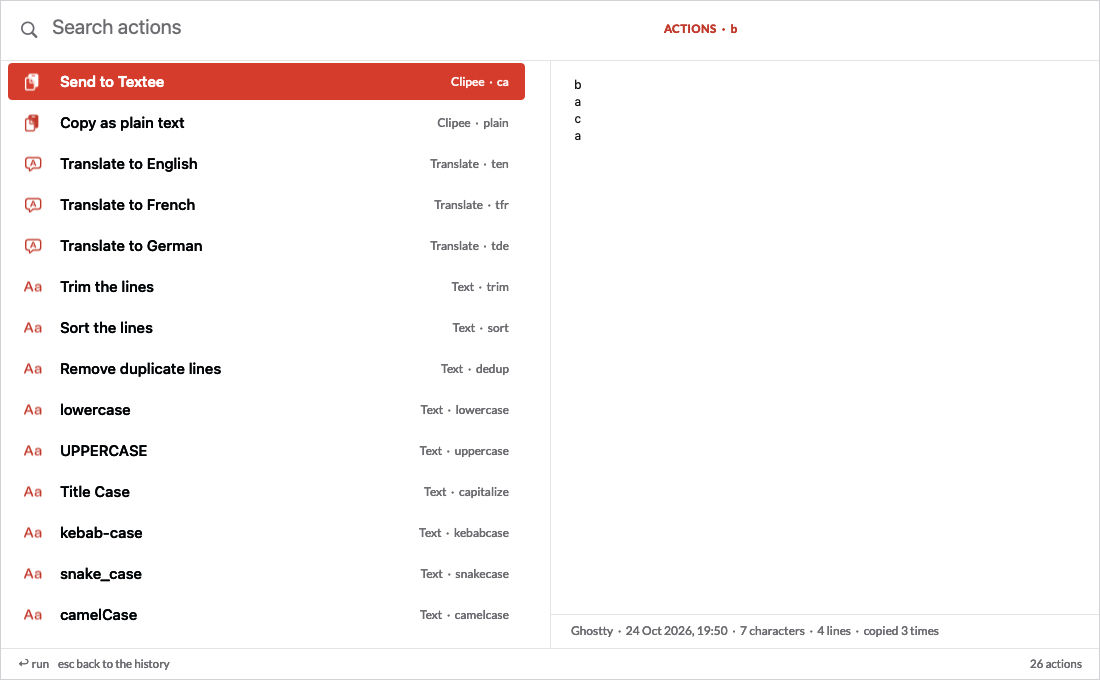1100x680 pixels.
Task: Click the 'Clipee · ca' shortcut label
Action: click(x=480, y=82)
